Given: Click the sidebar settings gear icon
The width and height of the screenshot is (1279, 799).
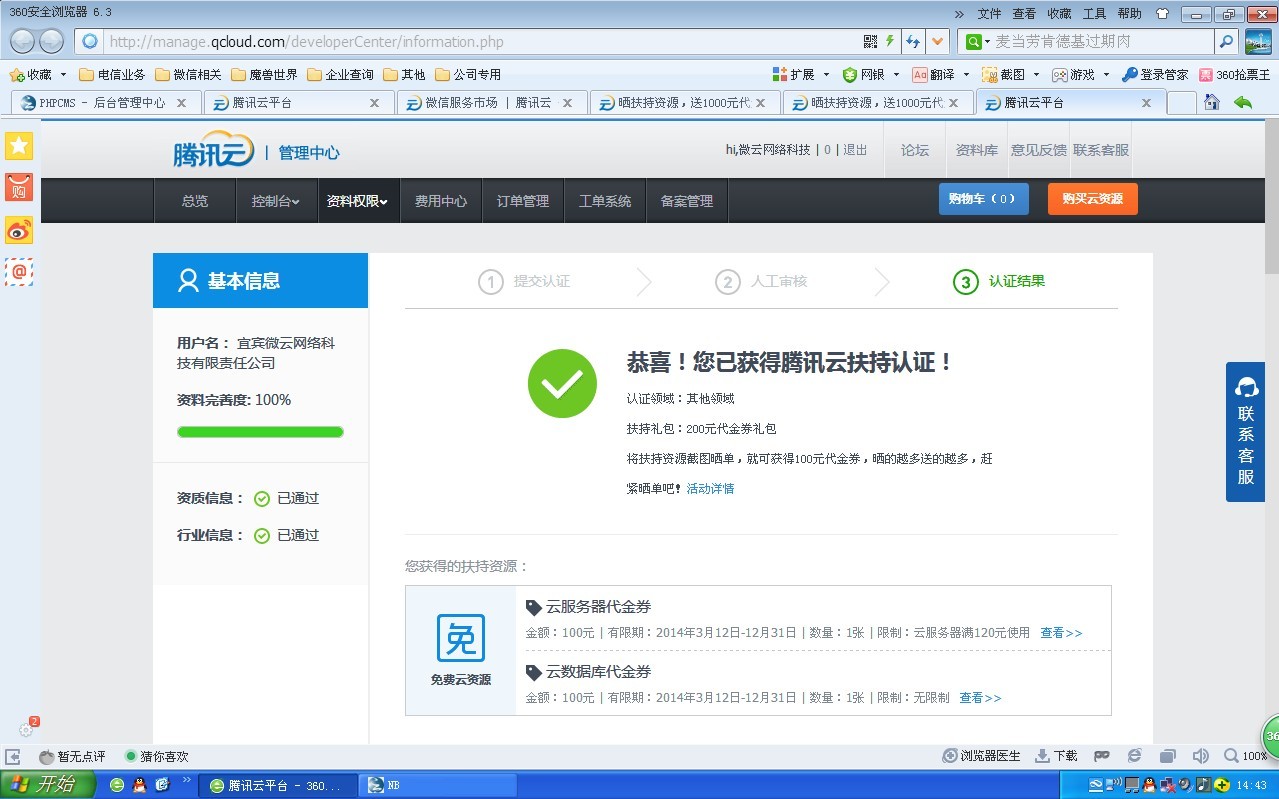Looking at the screenshot, I should pyautogui.click(x=27, y=729).
